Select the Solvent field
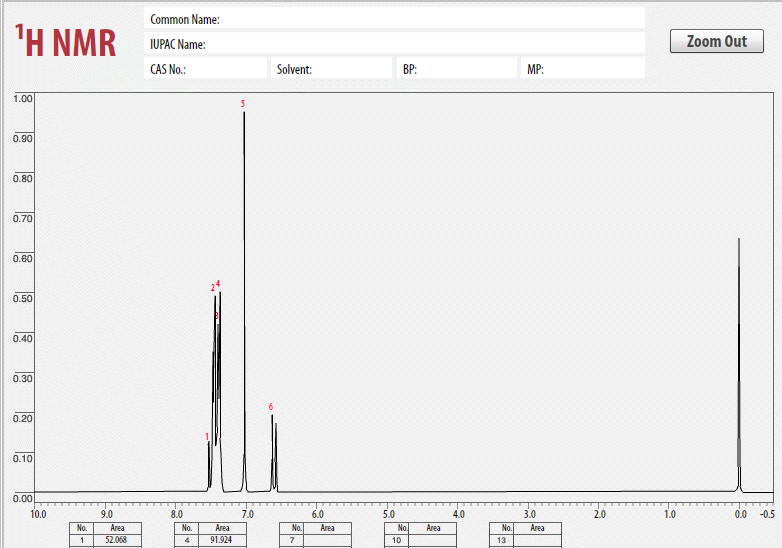The height and width of the screenshot is (548, 782). [332, 68]
